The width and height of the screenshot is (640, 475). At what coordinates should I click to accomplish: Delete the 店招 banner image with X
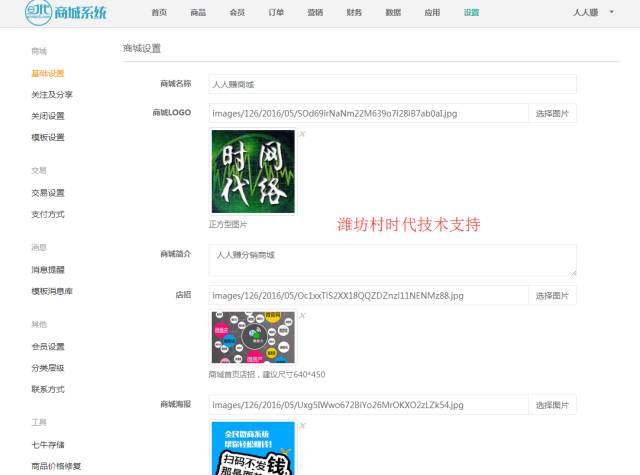coord(302,315)
